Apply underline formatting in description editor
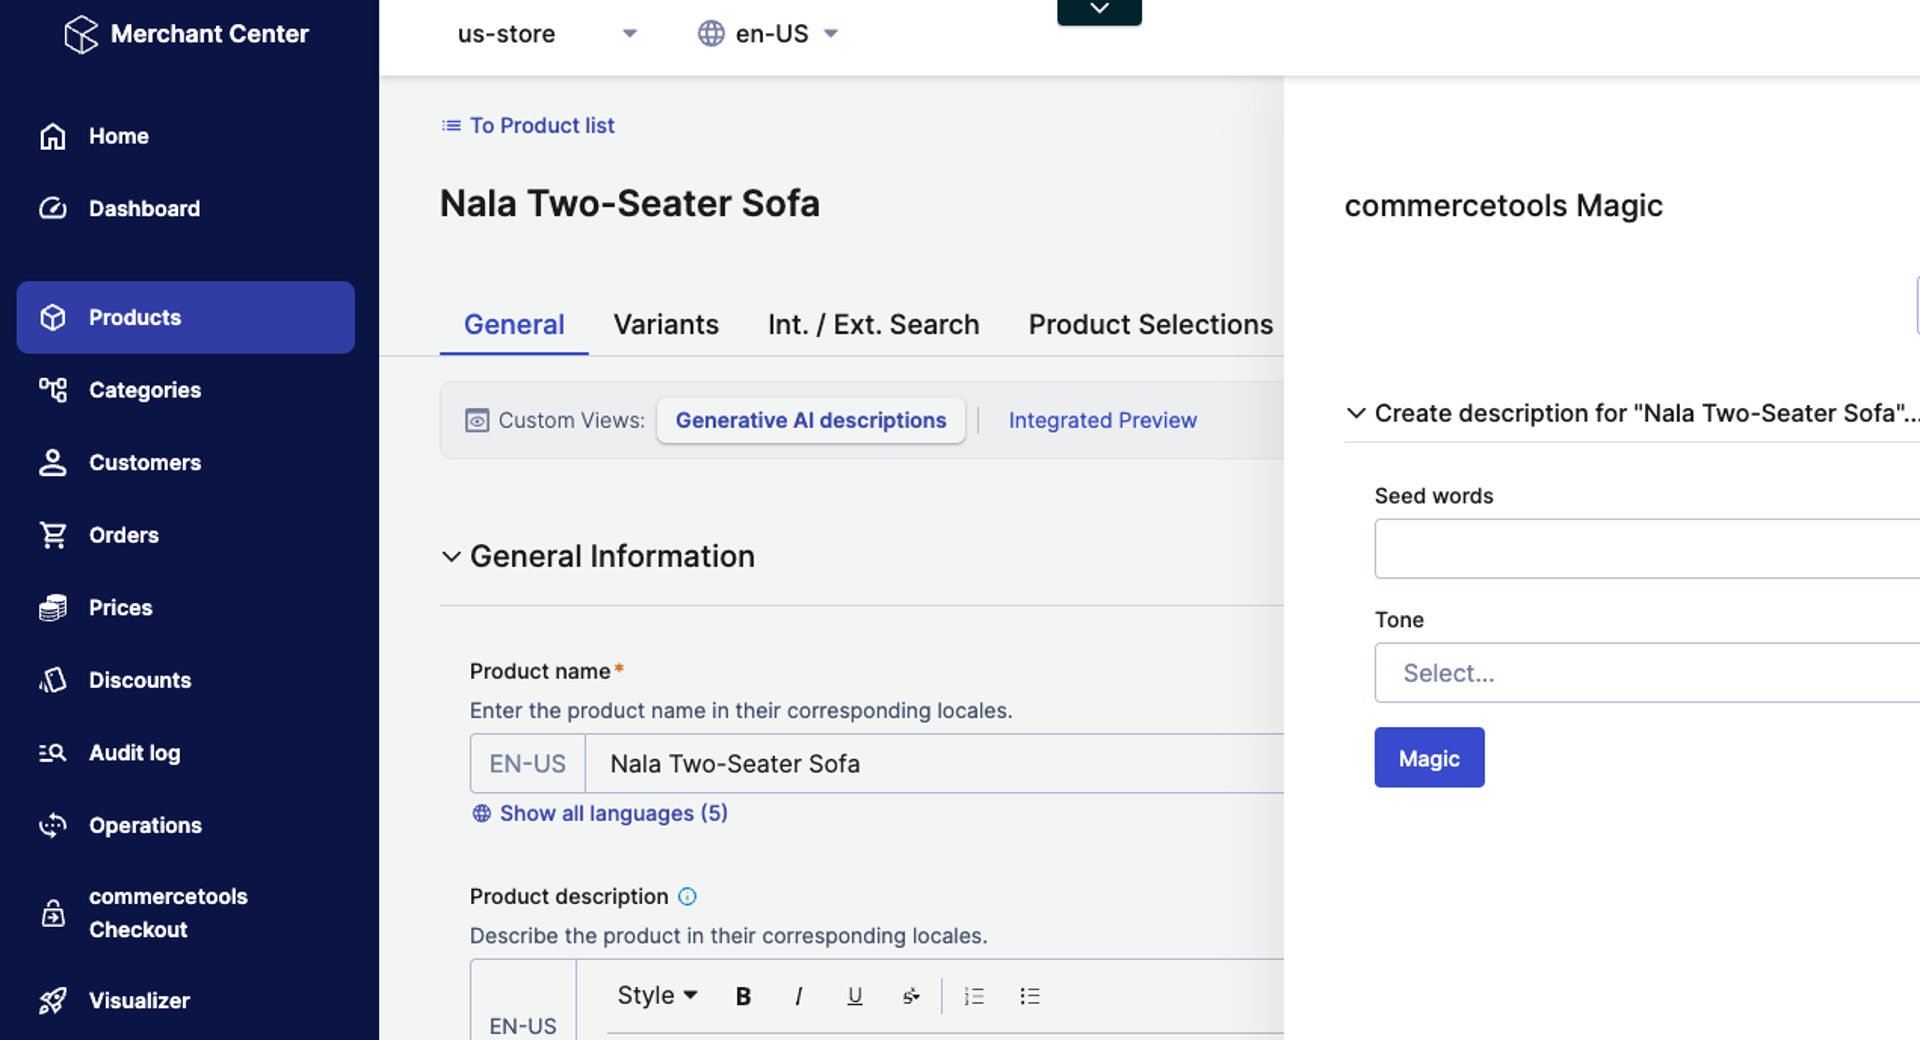The width and height of the screenshot is (1920, 1040). (854, 996)
